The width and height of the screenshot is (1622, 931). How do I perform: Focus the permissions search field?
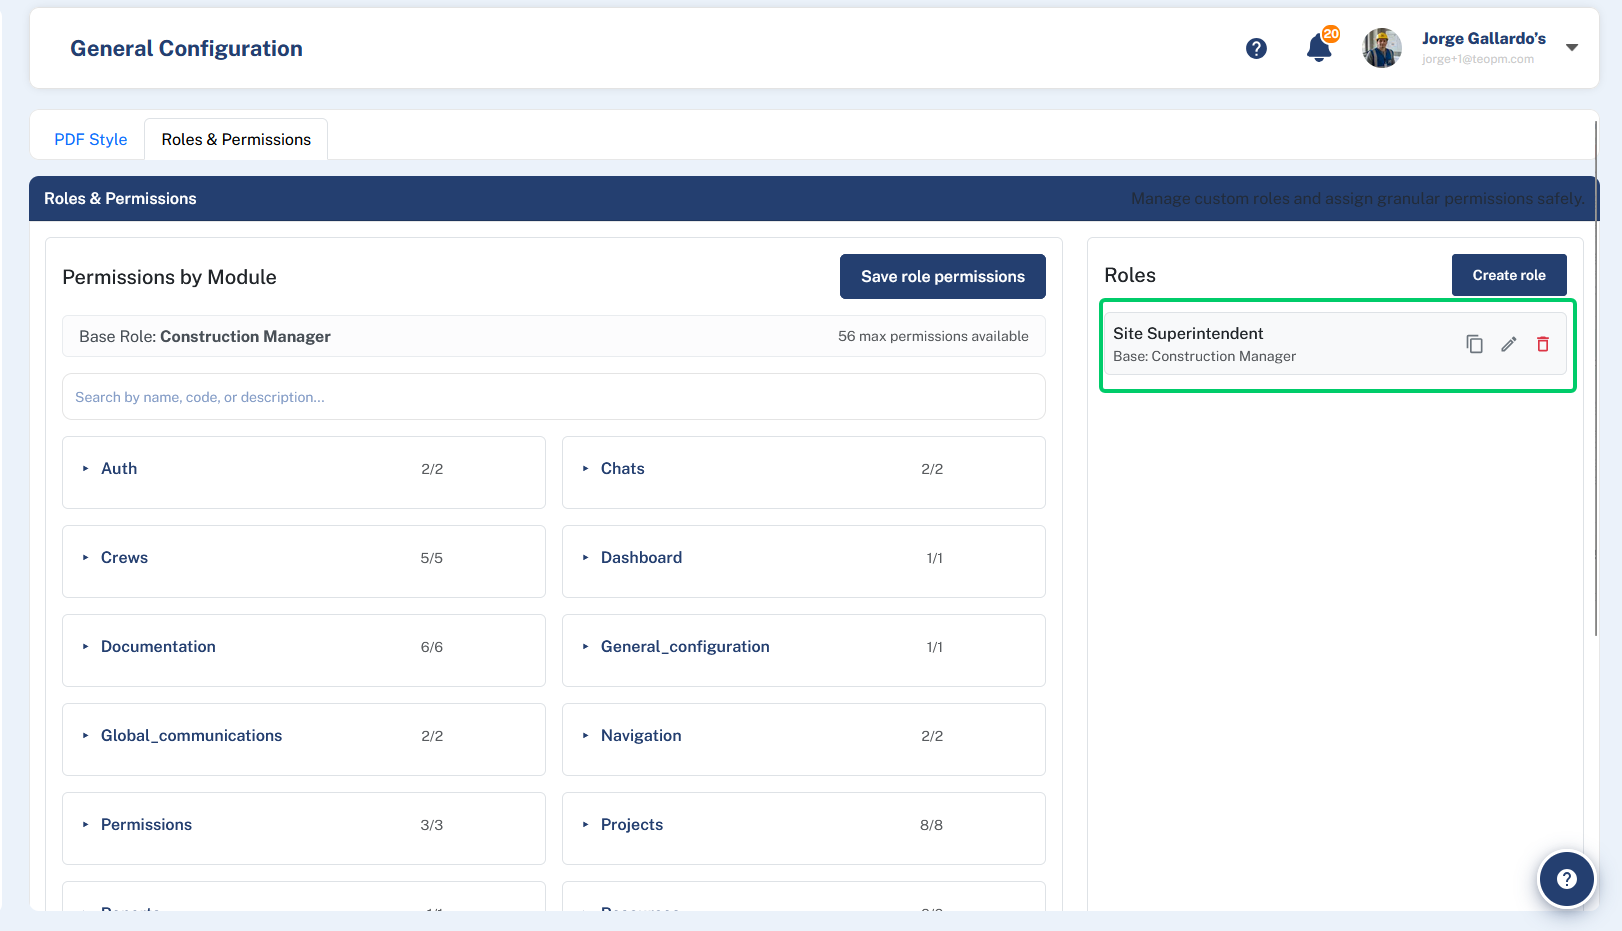[x=554, y=397]
